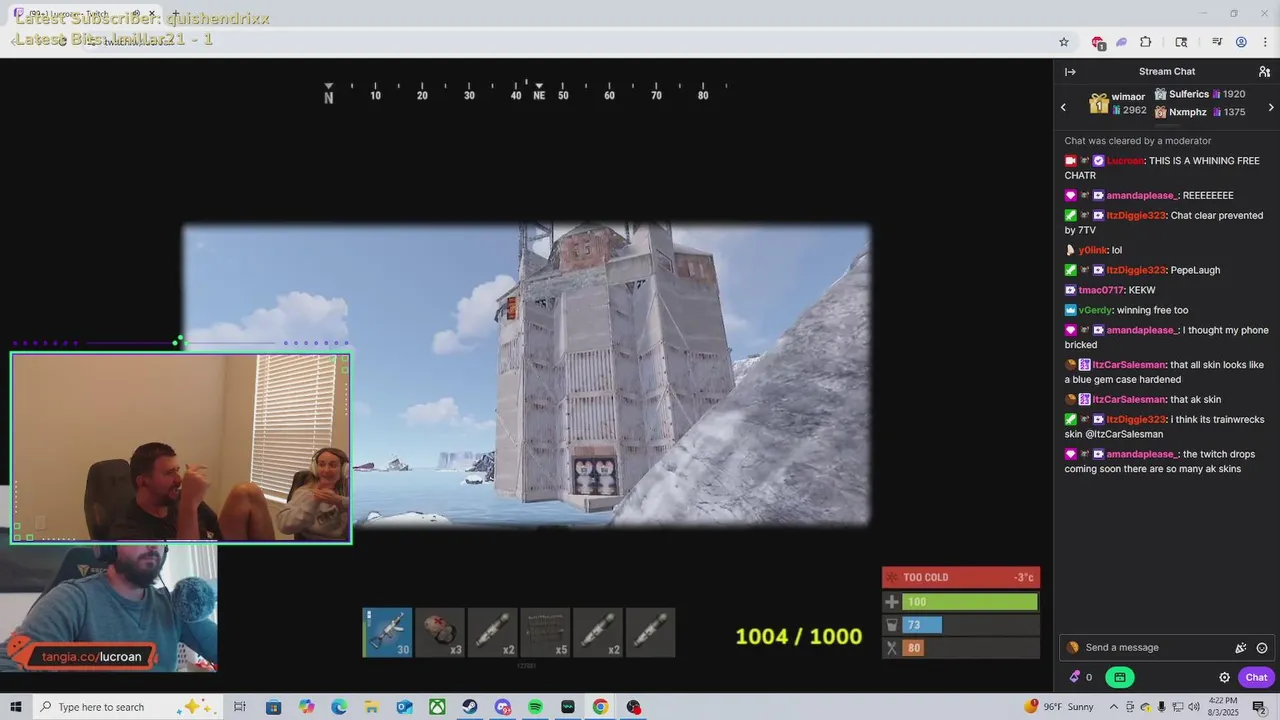Open Google Chrome from taskbar

pyautogui.click(x=600, y=707)
